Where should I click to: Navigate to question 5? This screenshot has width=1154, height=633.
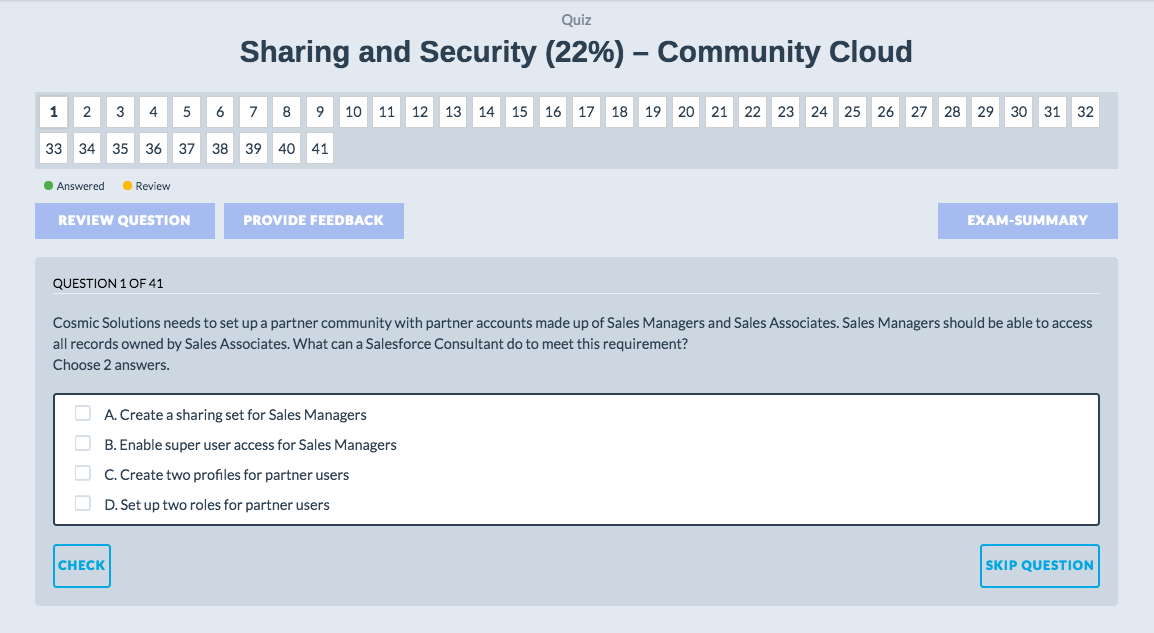187,112
